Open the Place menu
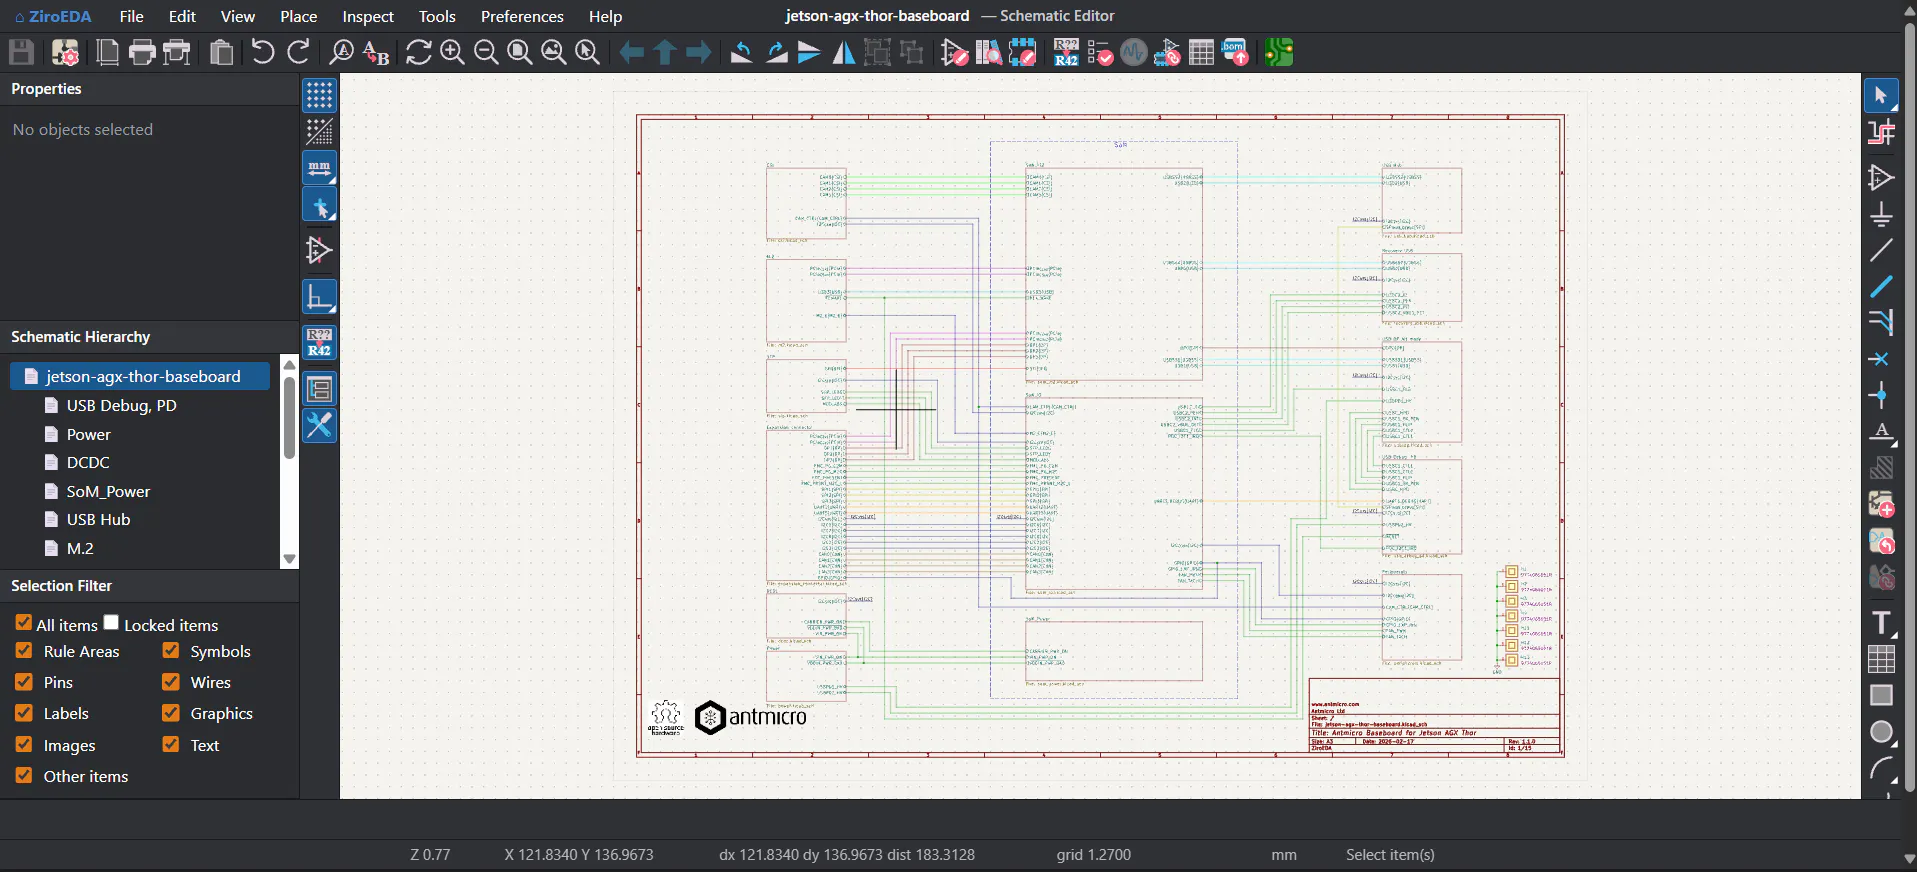This screenshot has height=872, width=1917. coord(298,16)
